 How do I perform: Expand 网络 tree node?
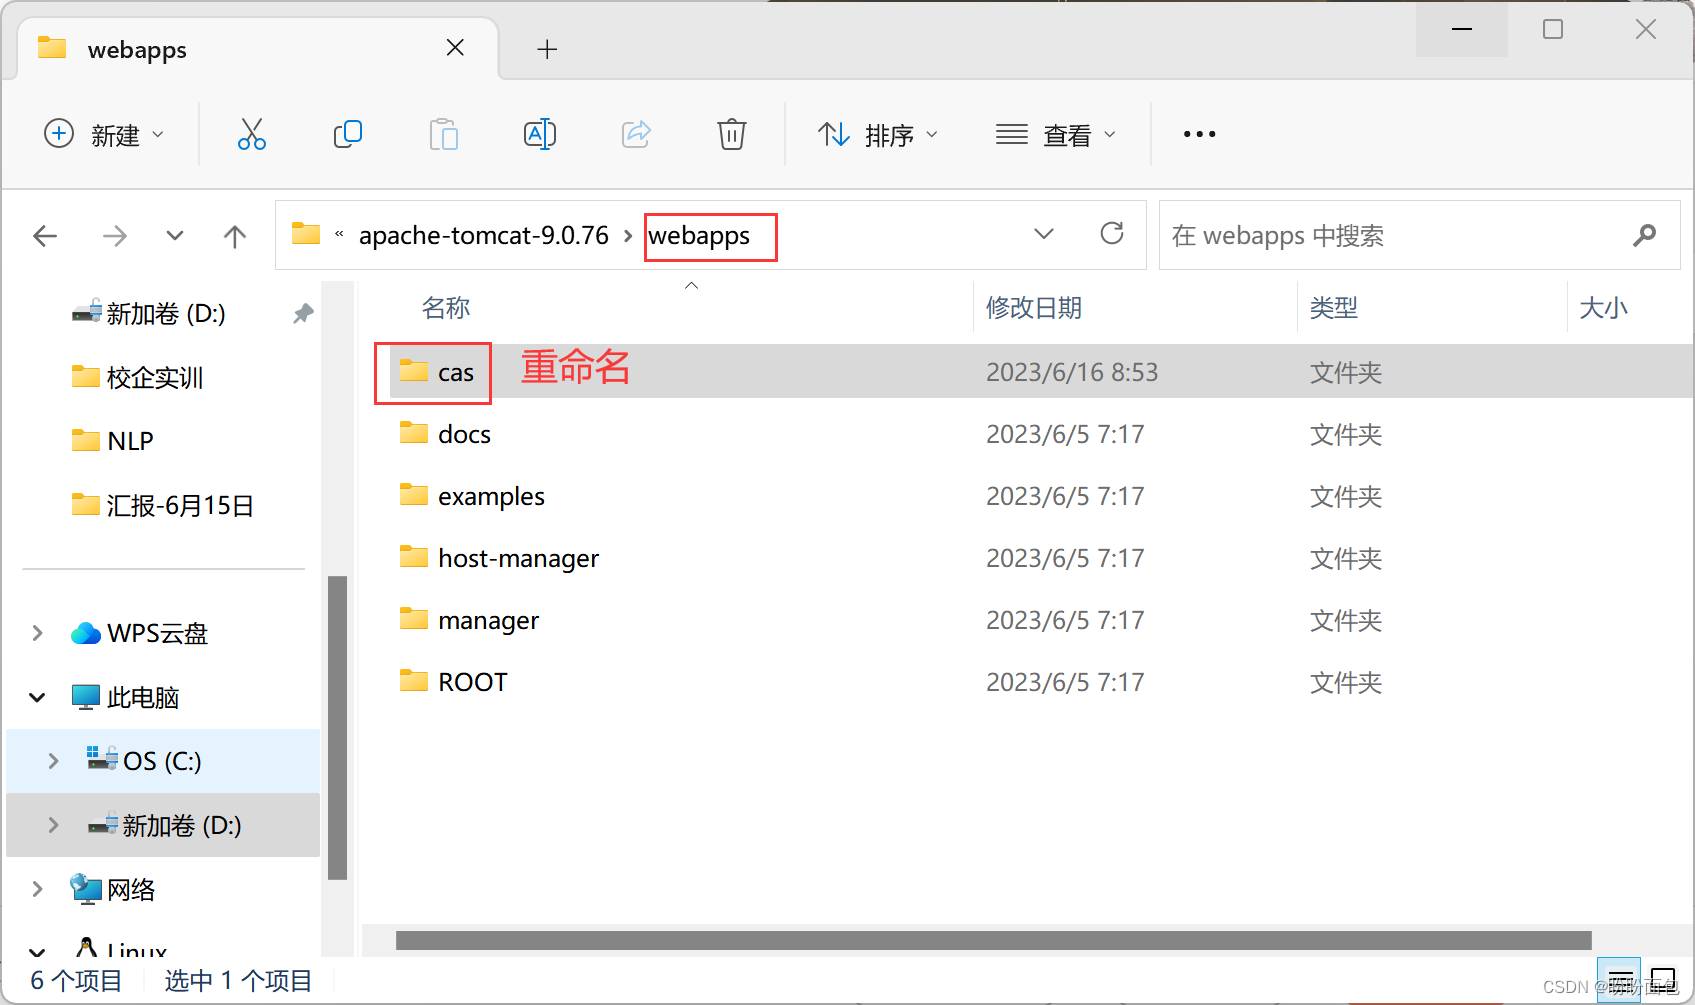click(x=37, y=889)
